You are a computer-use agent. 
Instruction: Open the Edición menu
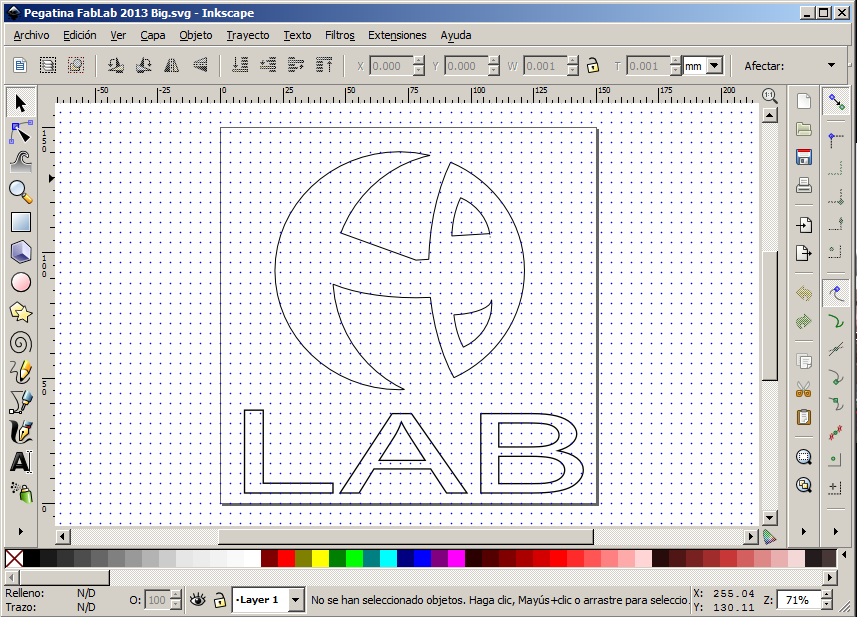pos(80,35)
